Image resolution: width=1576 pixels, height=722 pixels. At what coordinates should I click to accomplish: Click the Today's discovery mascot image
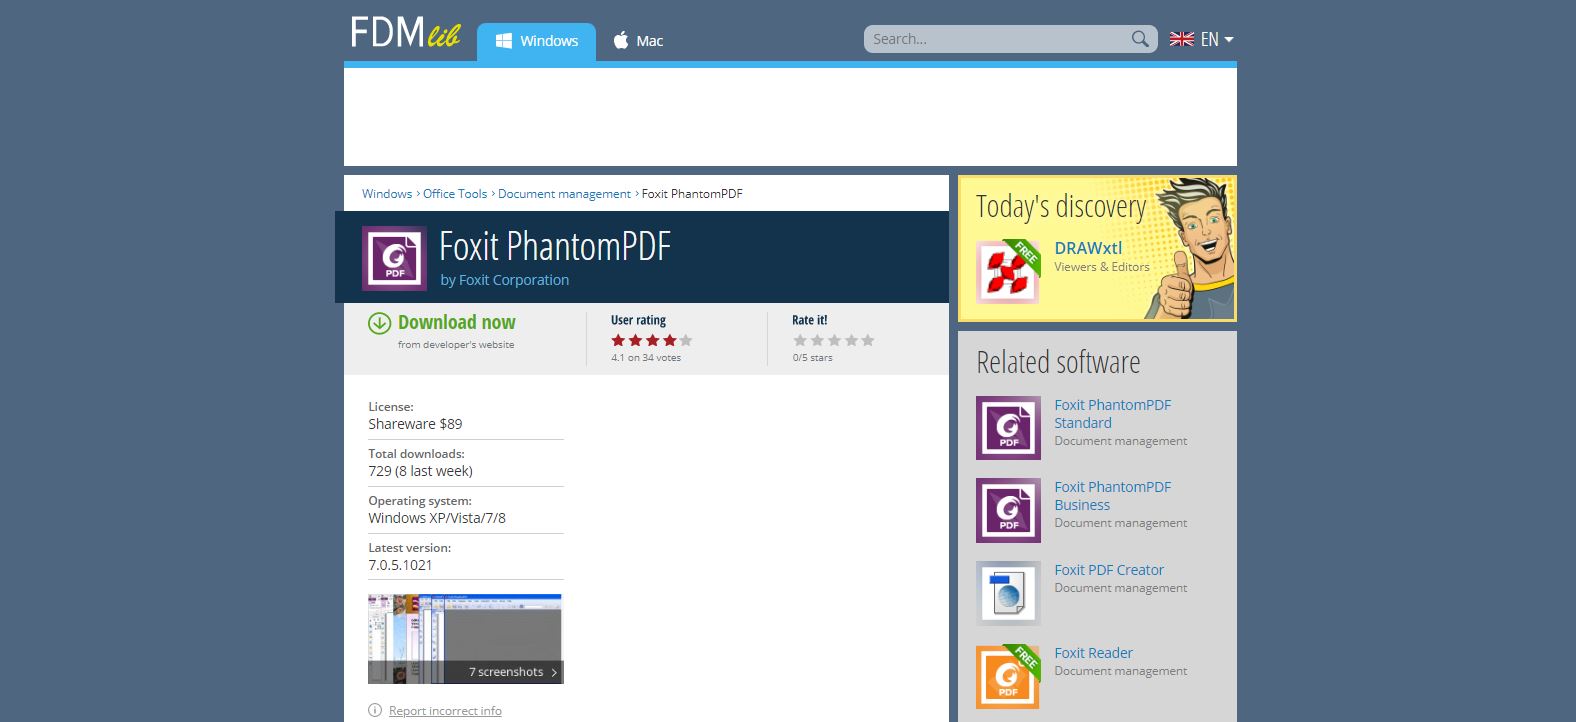[1192, 247]
